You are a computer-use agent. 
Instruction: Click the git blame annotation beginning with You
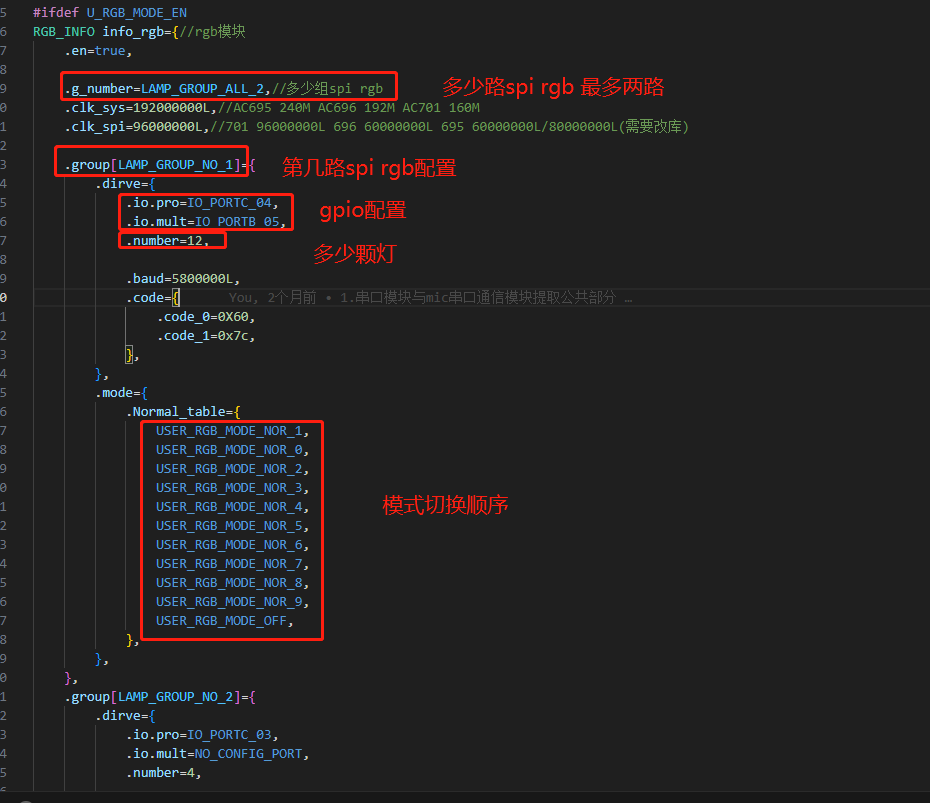430,298
